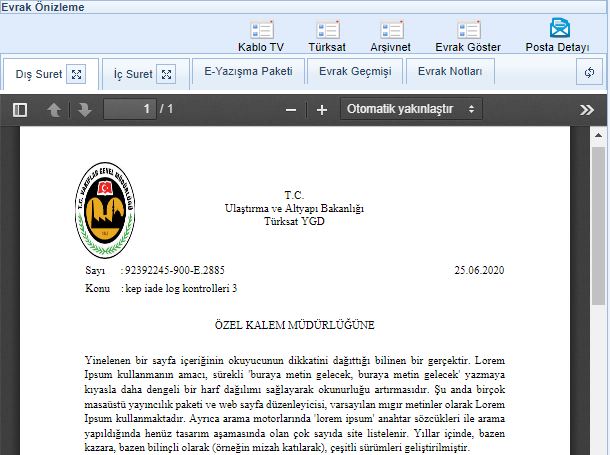Click the refresh icon beside tabs
The width and height of the screenshot is (610, 455).
[590, 73]
